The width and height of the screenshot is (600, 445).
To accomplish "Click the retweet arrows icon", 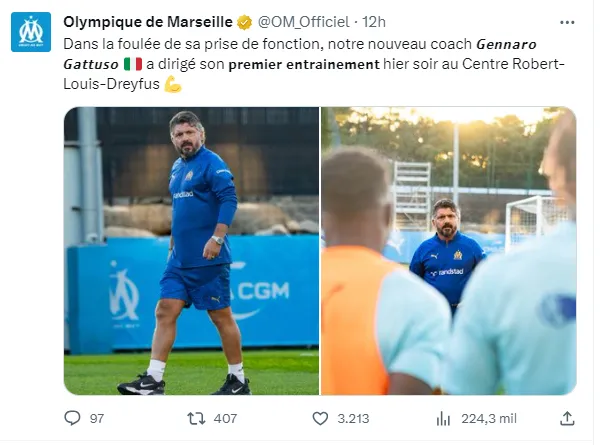I will click(198, 418).
